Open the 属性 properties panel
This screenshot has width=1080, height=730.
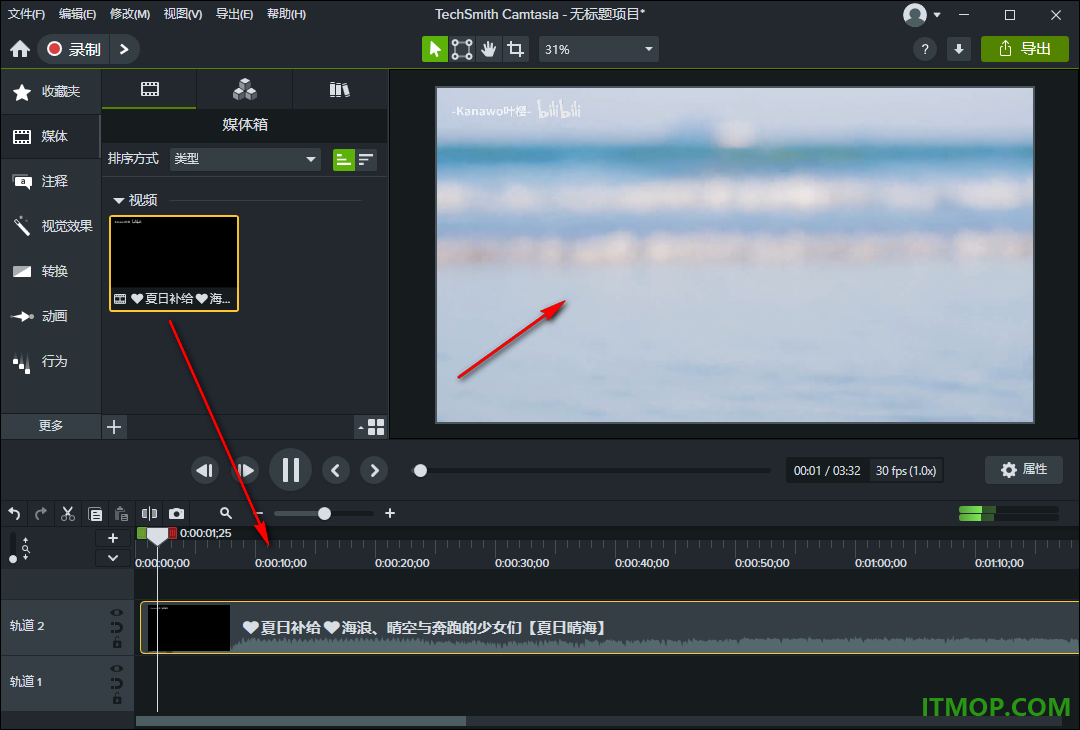[1024, 470]
